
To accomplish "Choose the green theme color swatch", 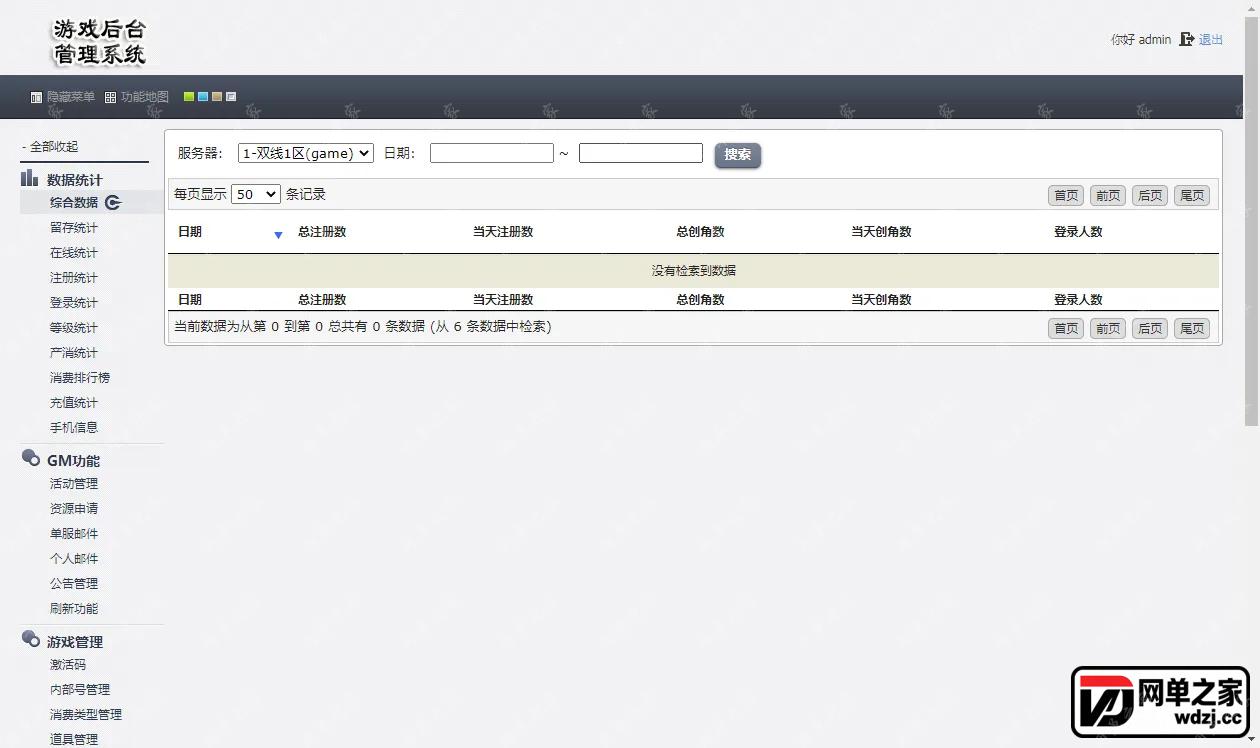I will point(189,97).
